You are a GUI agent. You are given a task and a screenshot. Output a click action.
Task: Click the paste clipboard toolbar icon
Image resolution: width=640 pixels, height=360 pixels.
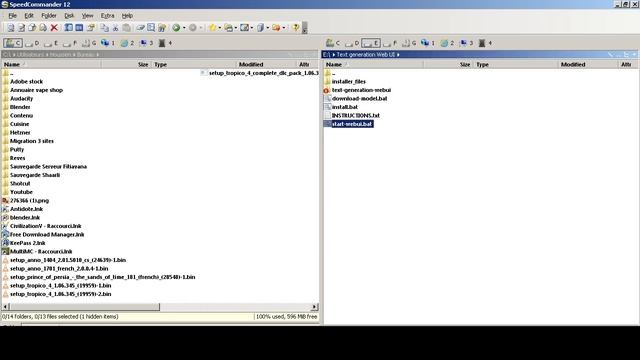coord(127,28)
